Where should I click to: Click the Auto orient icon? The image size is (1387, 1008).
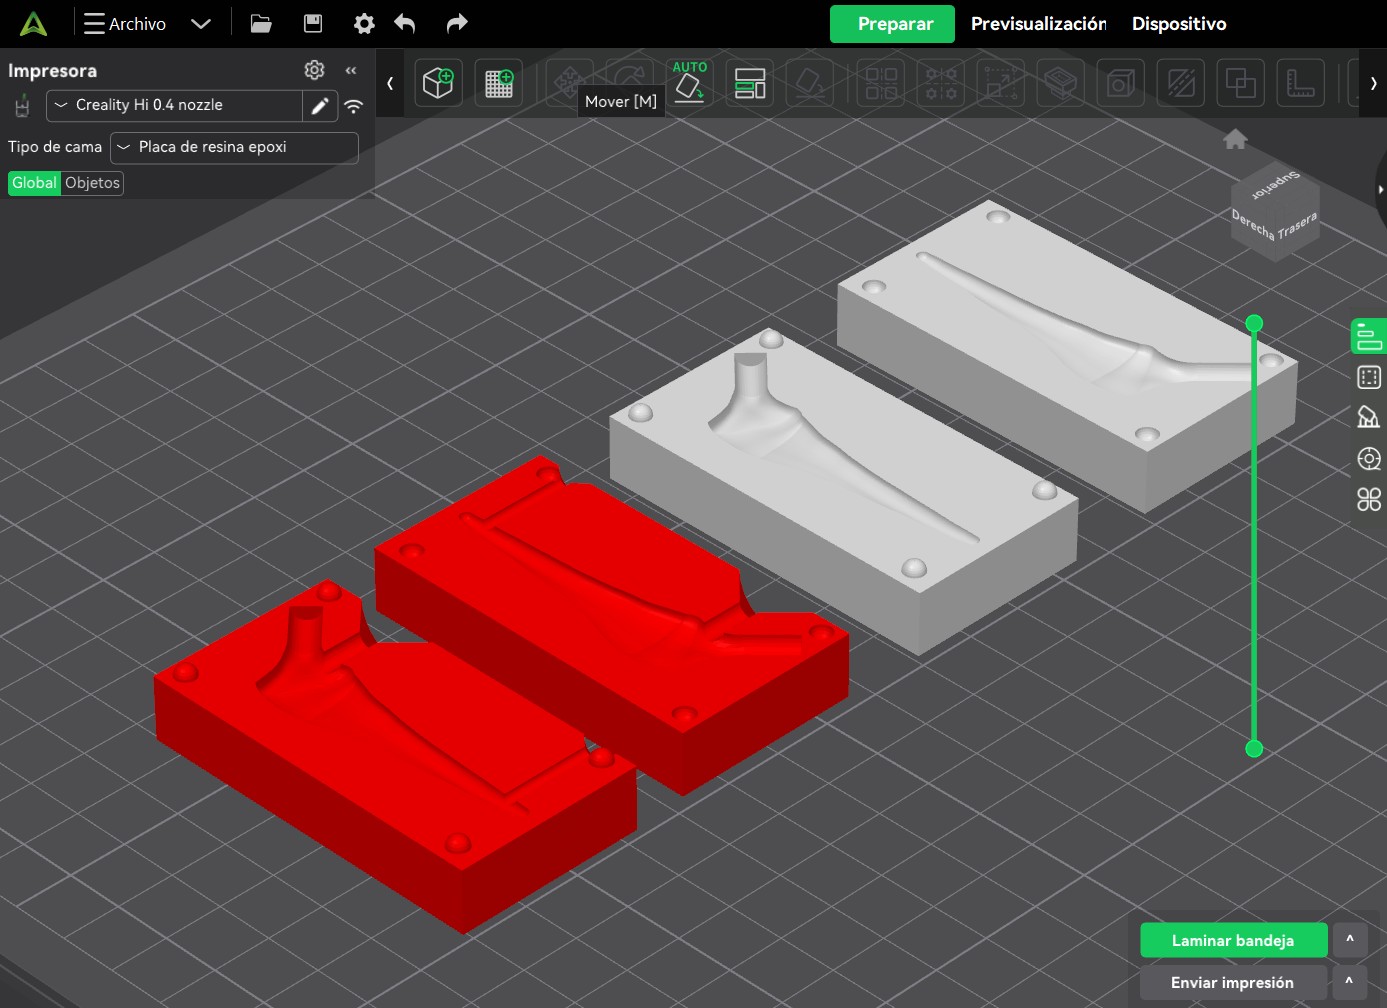point(690,83)
